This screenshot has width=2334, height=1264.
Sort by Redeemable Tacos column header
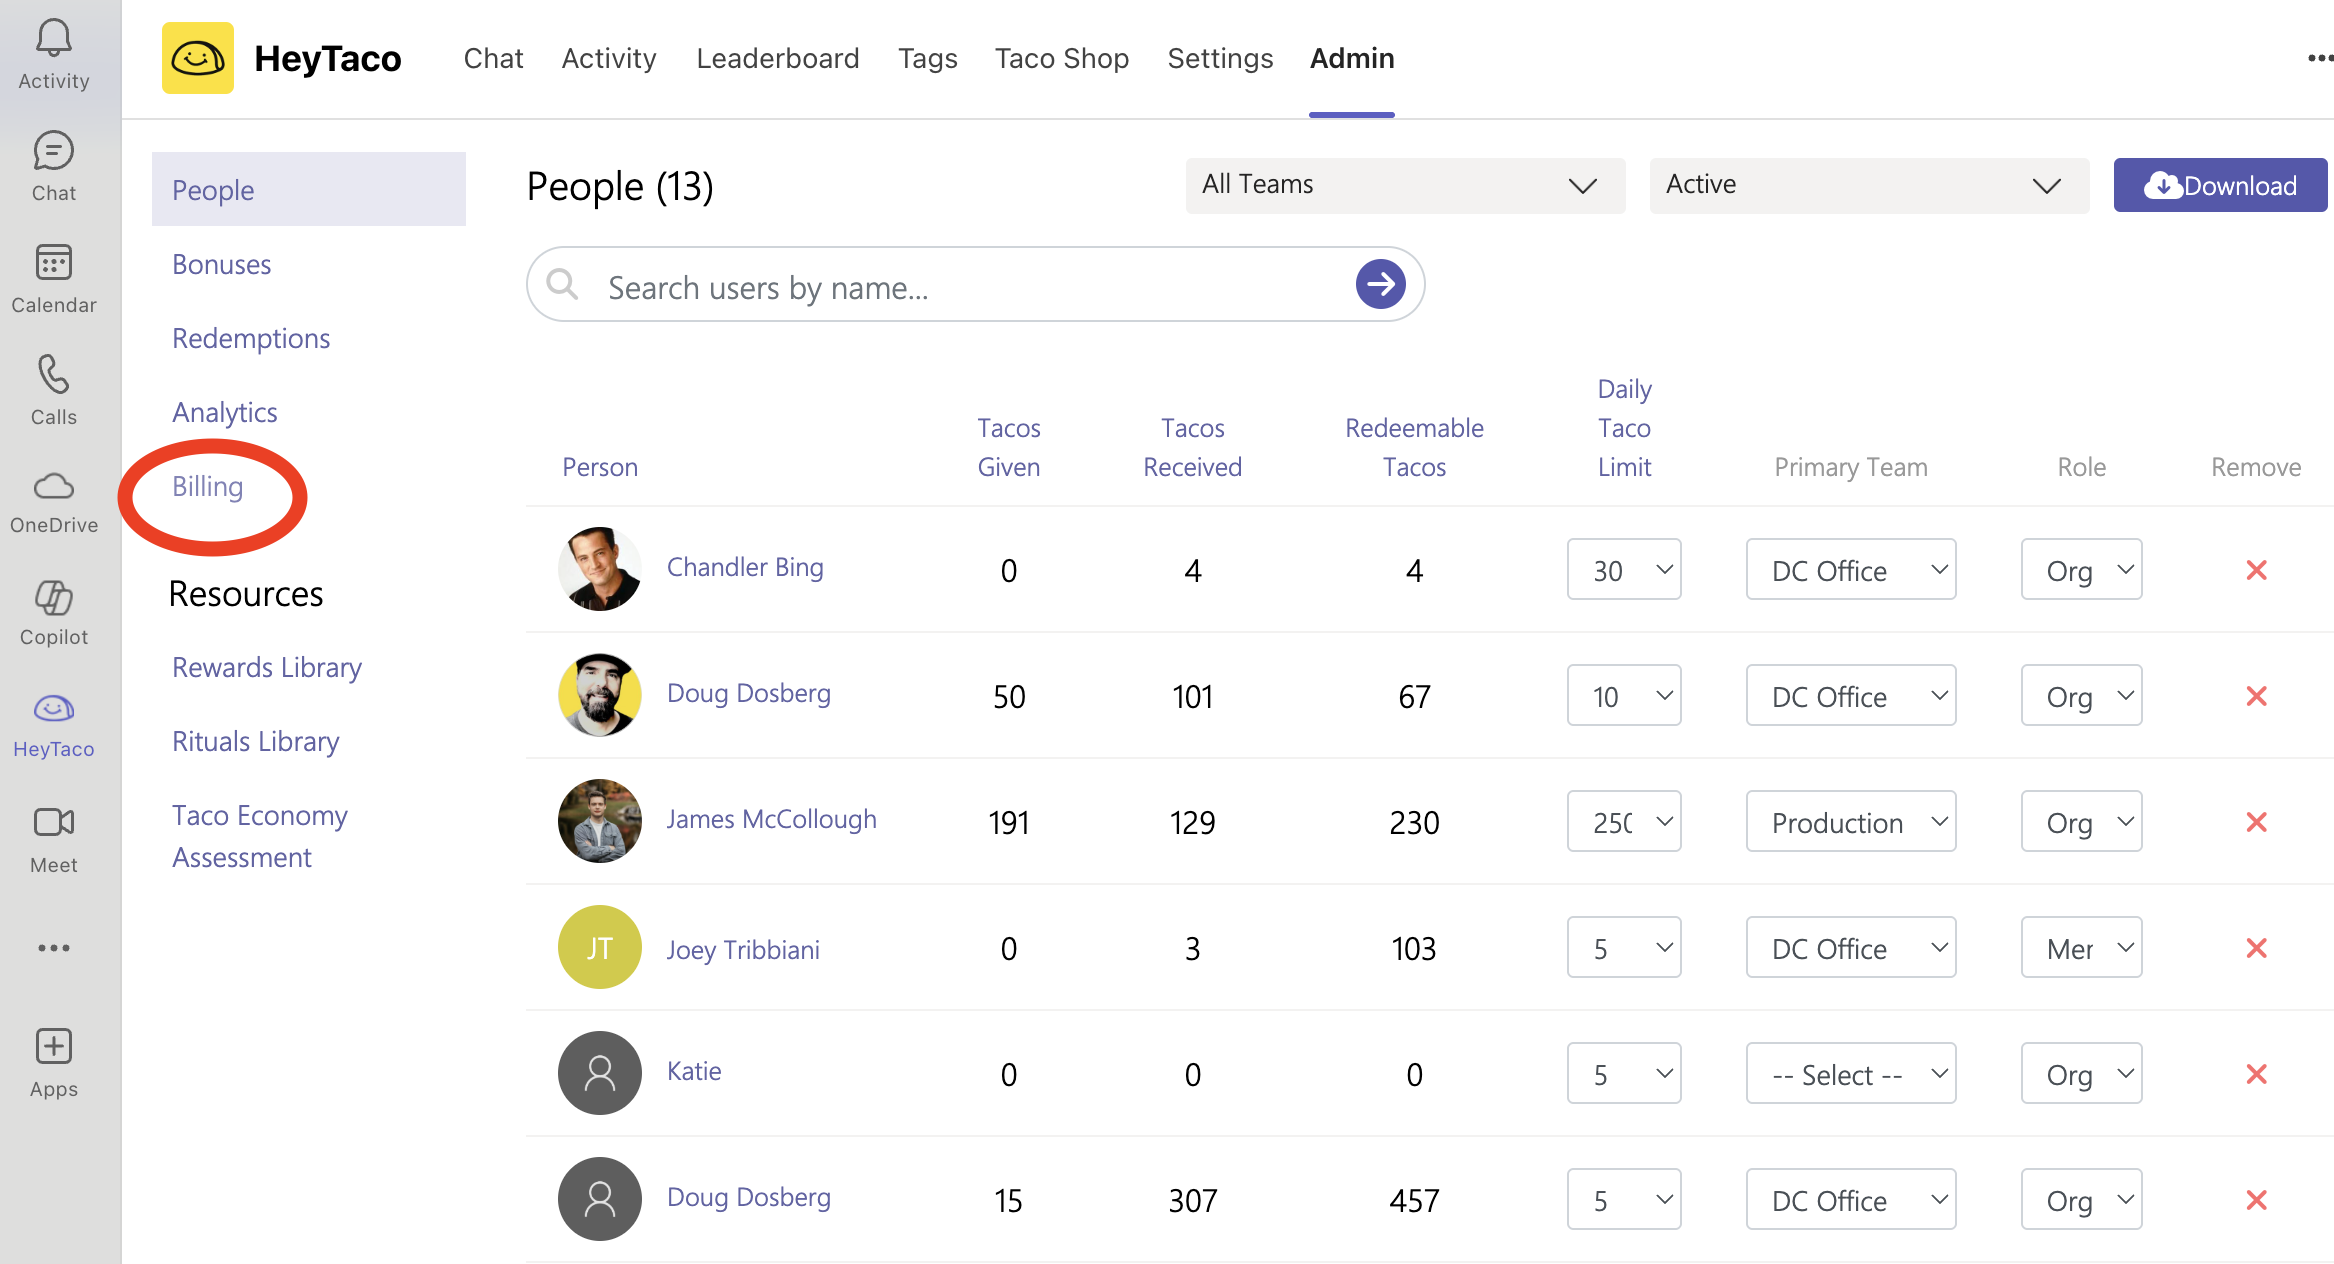pos(1414,447)
